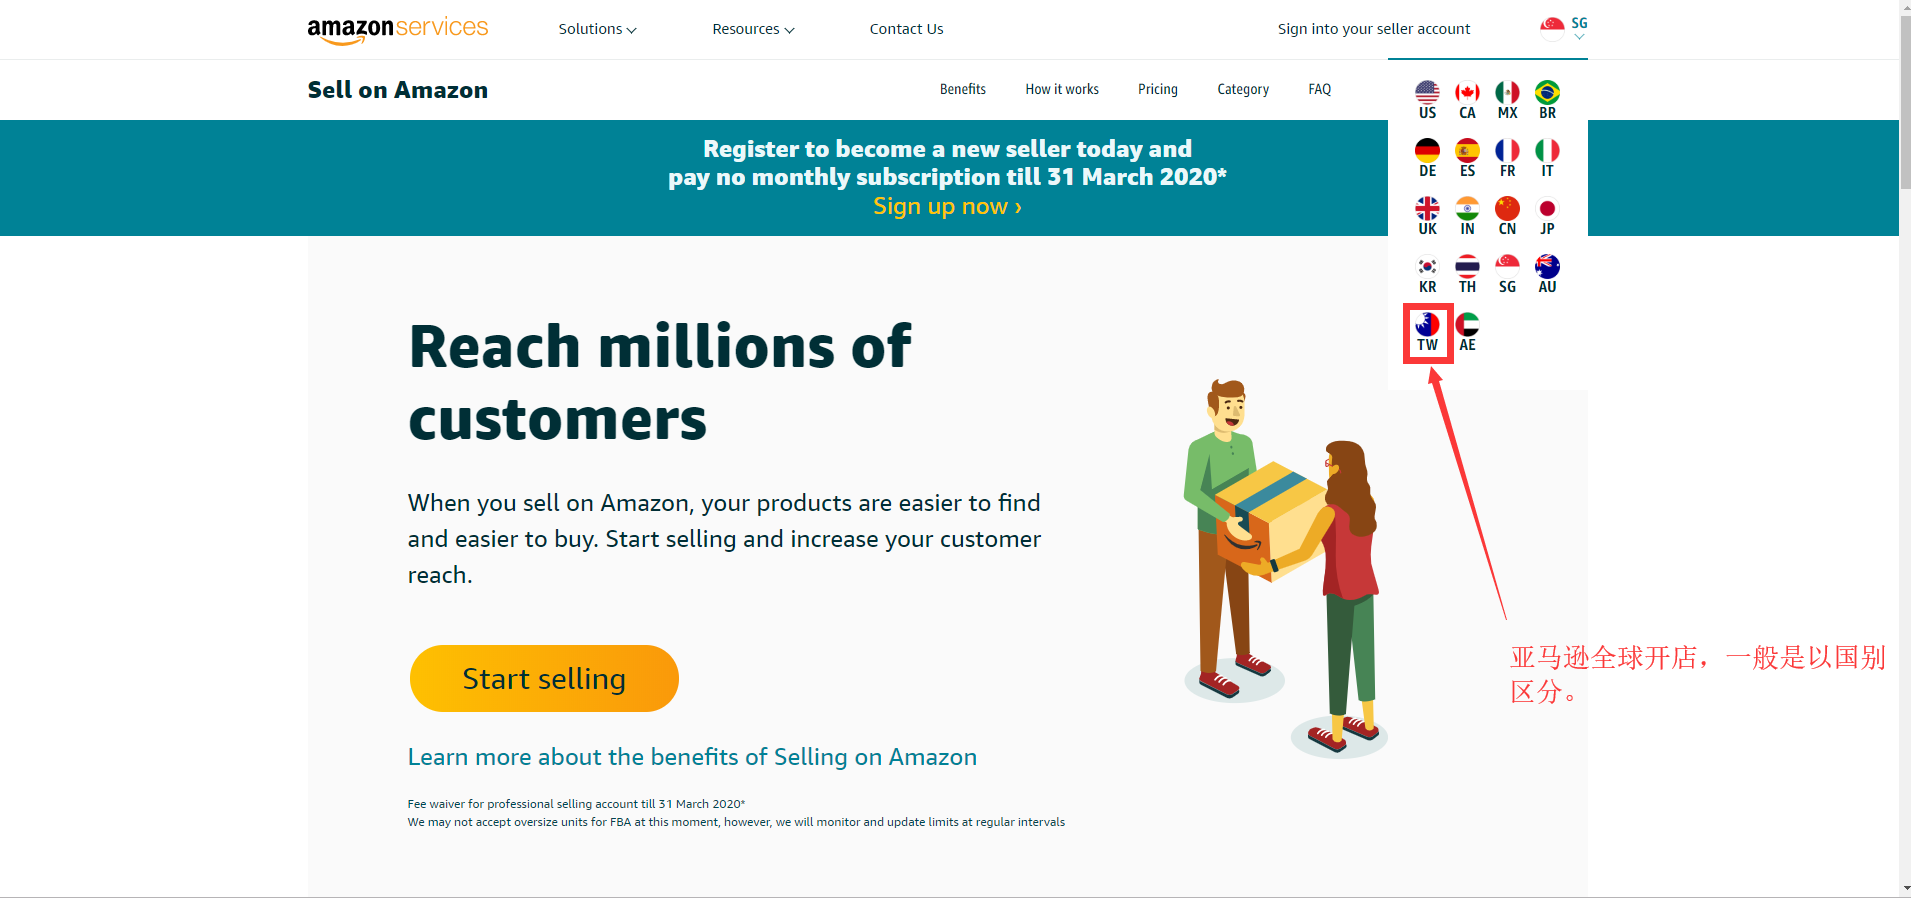Select the Japan (JP) flag icon
The width and height of the screenshot is (1911, 899).
point(1547,209)
